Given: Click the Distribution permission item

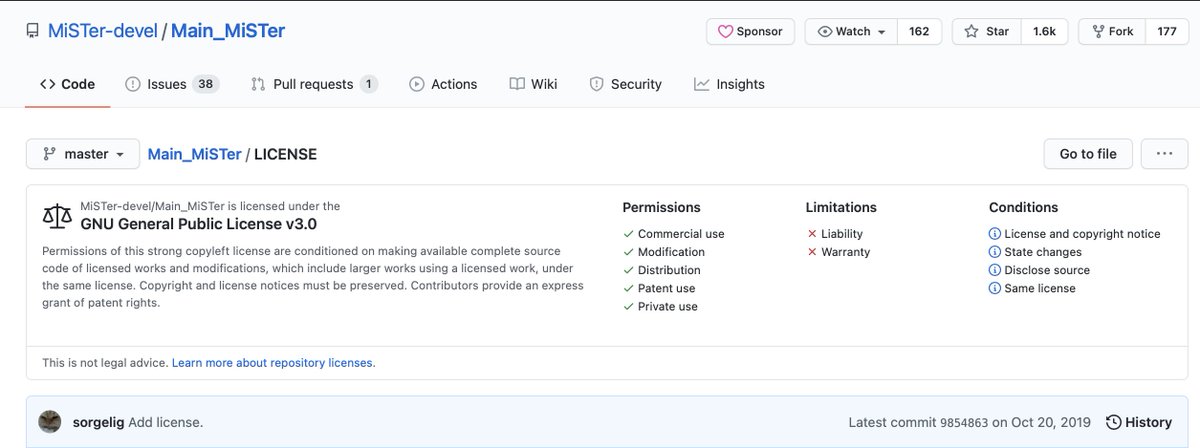Looking at the screenshot, I should point(661,270).
